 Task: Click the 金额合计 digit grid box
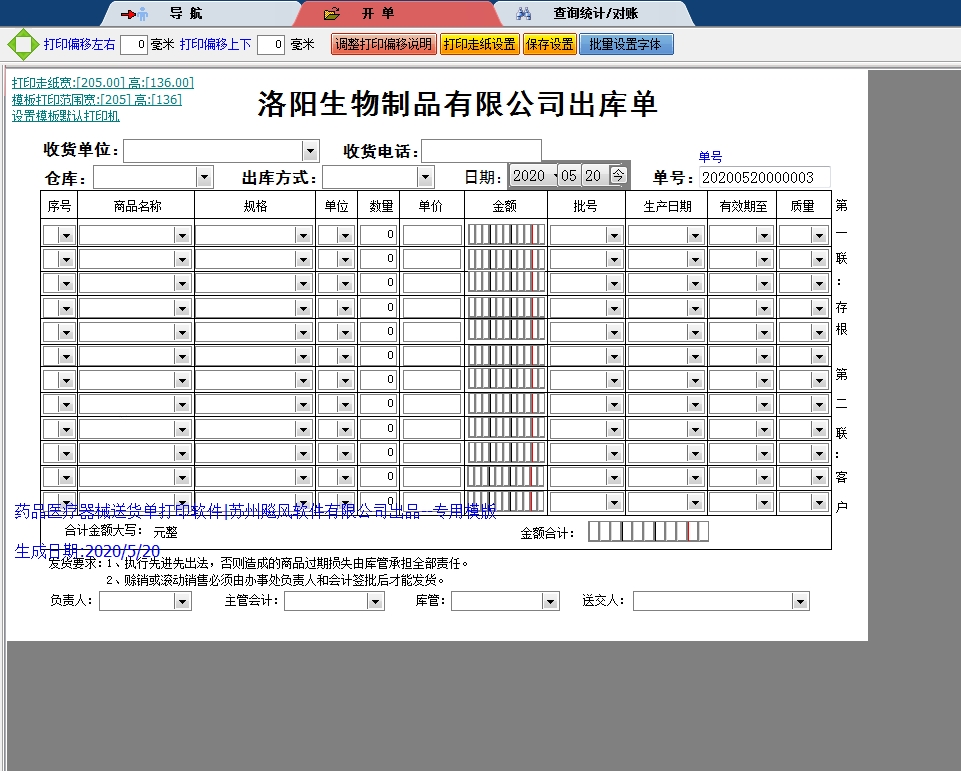pos(648,532)
